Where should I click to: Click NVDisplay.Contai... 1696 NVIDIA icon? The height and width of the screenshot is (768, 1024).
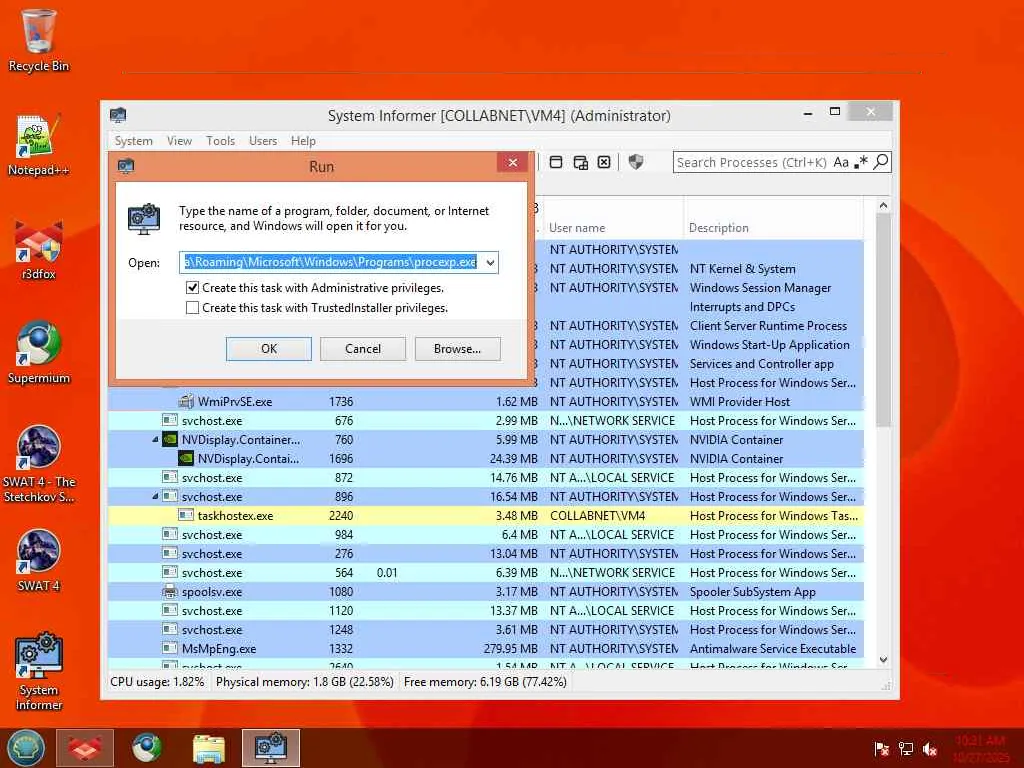point(186,458)
